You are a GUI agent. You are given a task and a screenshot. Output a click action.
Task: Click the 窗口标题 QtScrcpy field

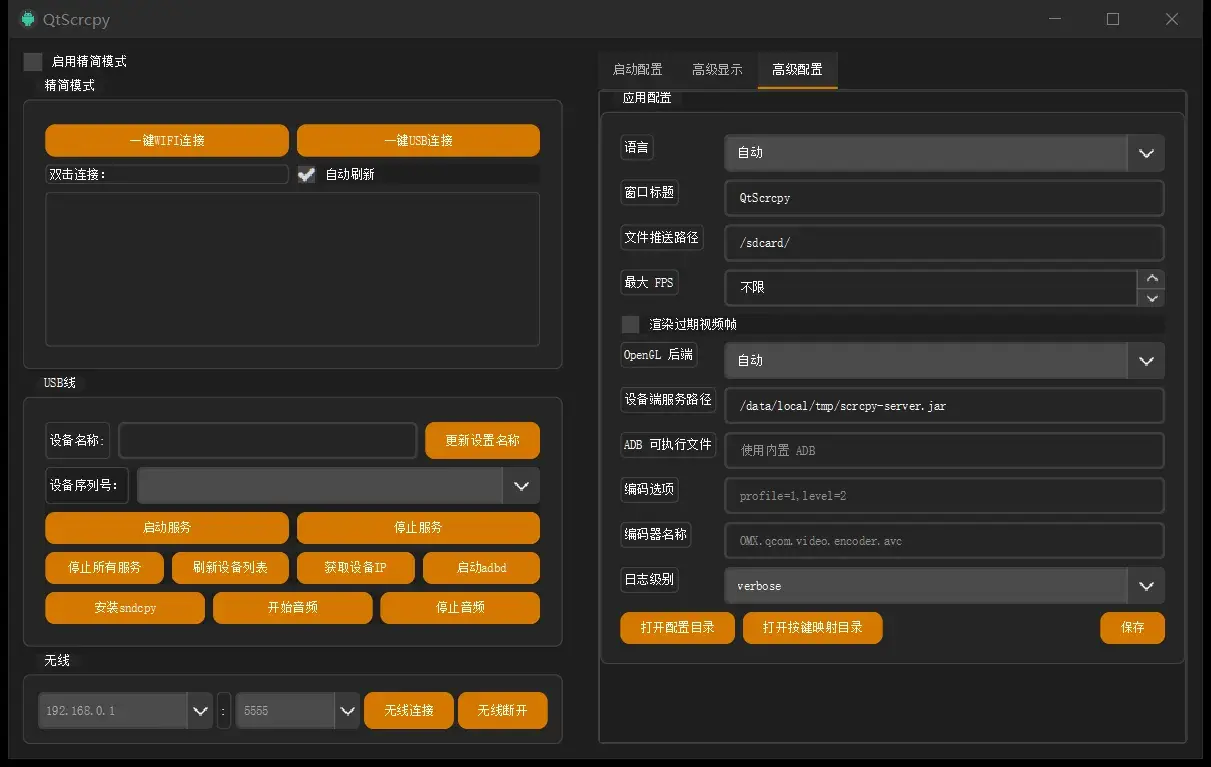(x=944, y=198)
